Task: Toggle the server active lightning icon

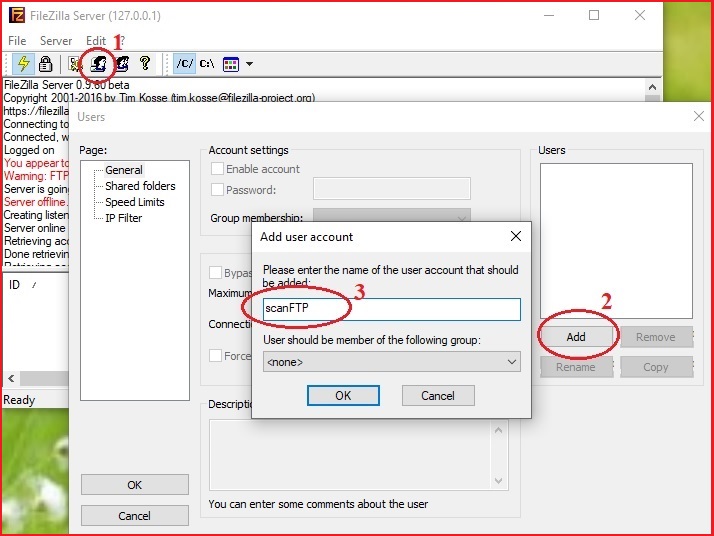Action: (23, 64)
